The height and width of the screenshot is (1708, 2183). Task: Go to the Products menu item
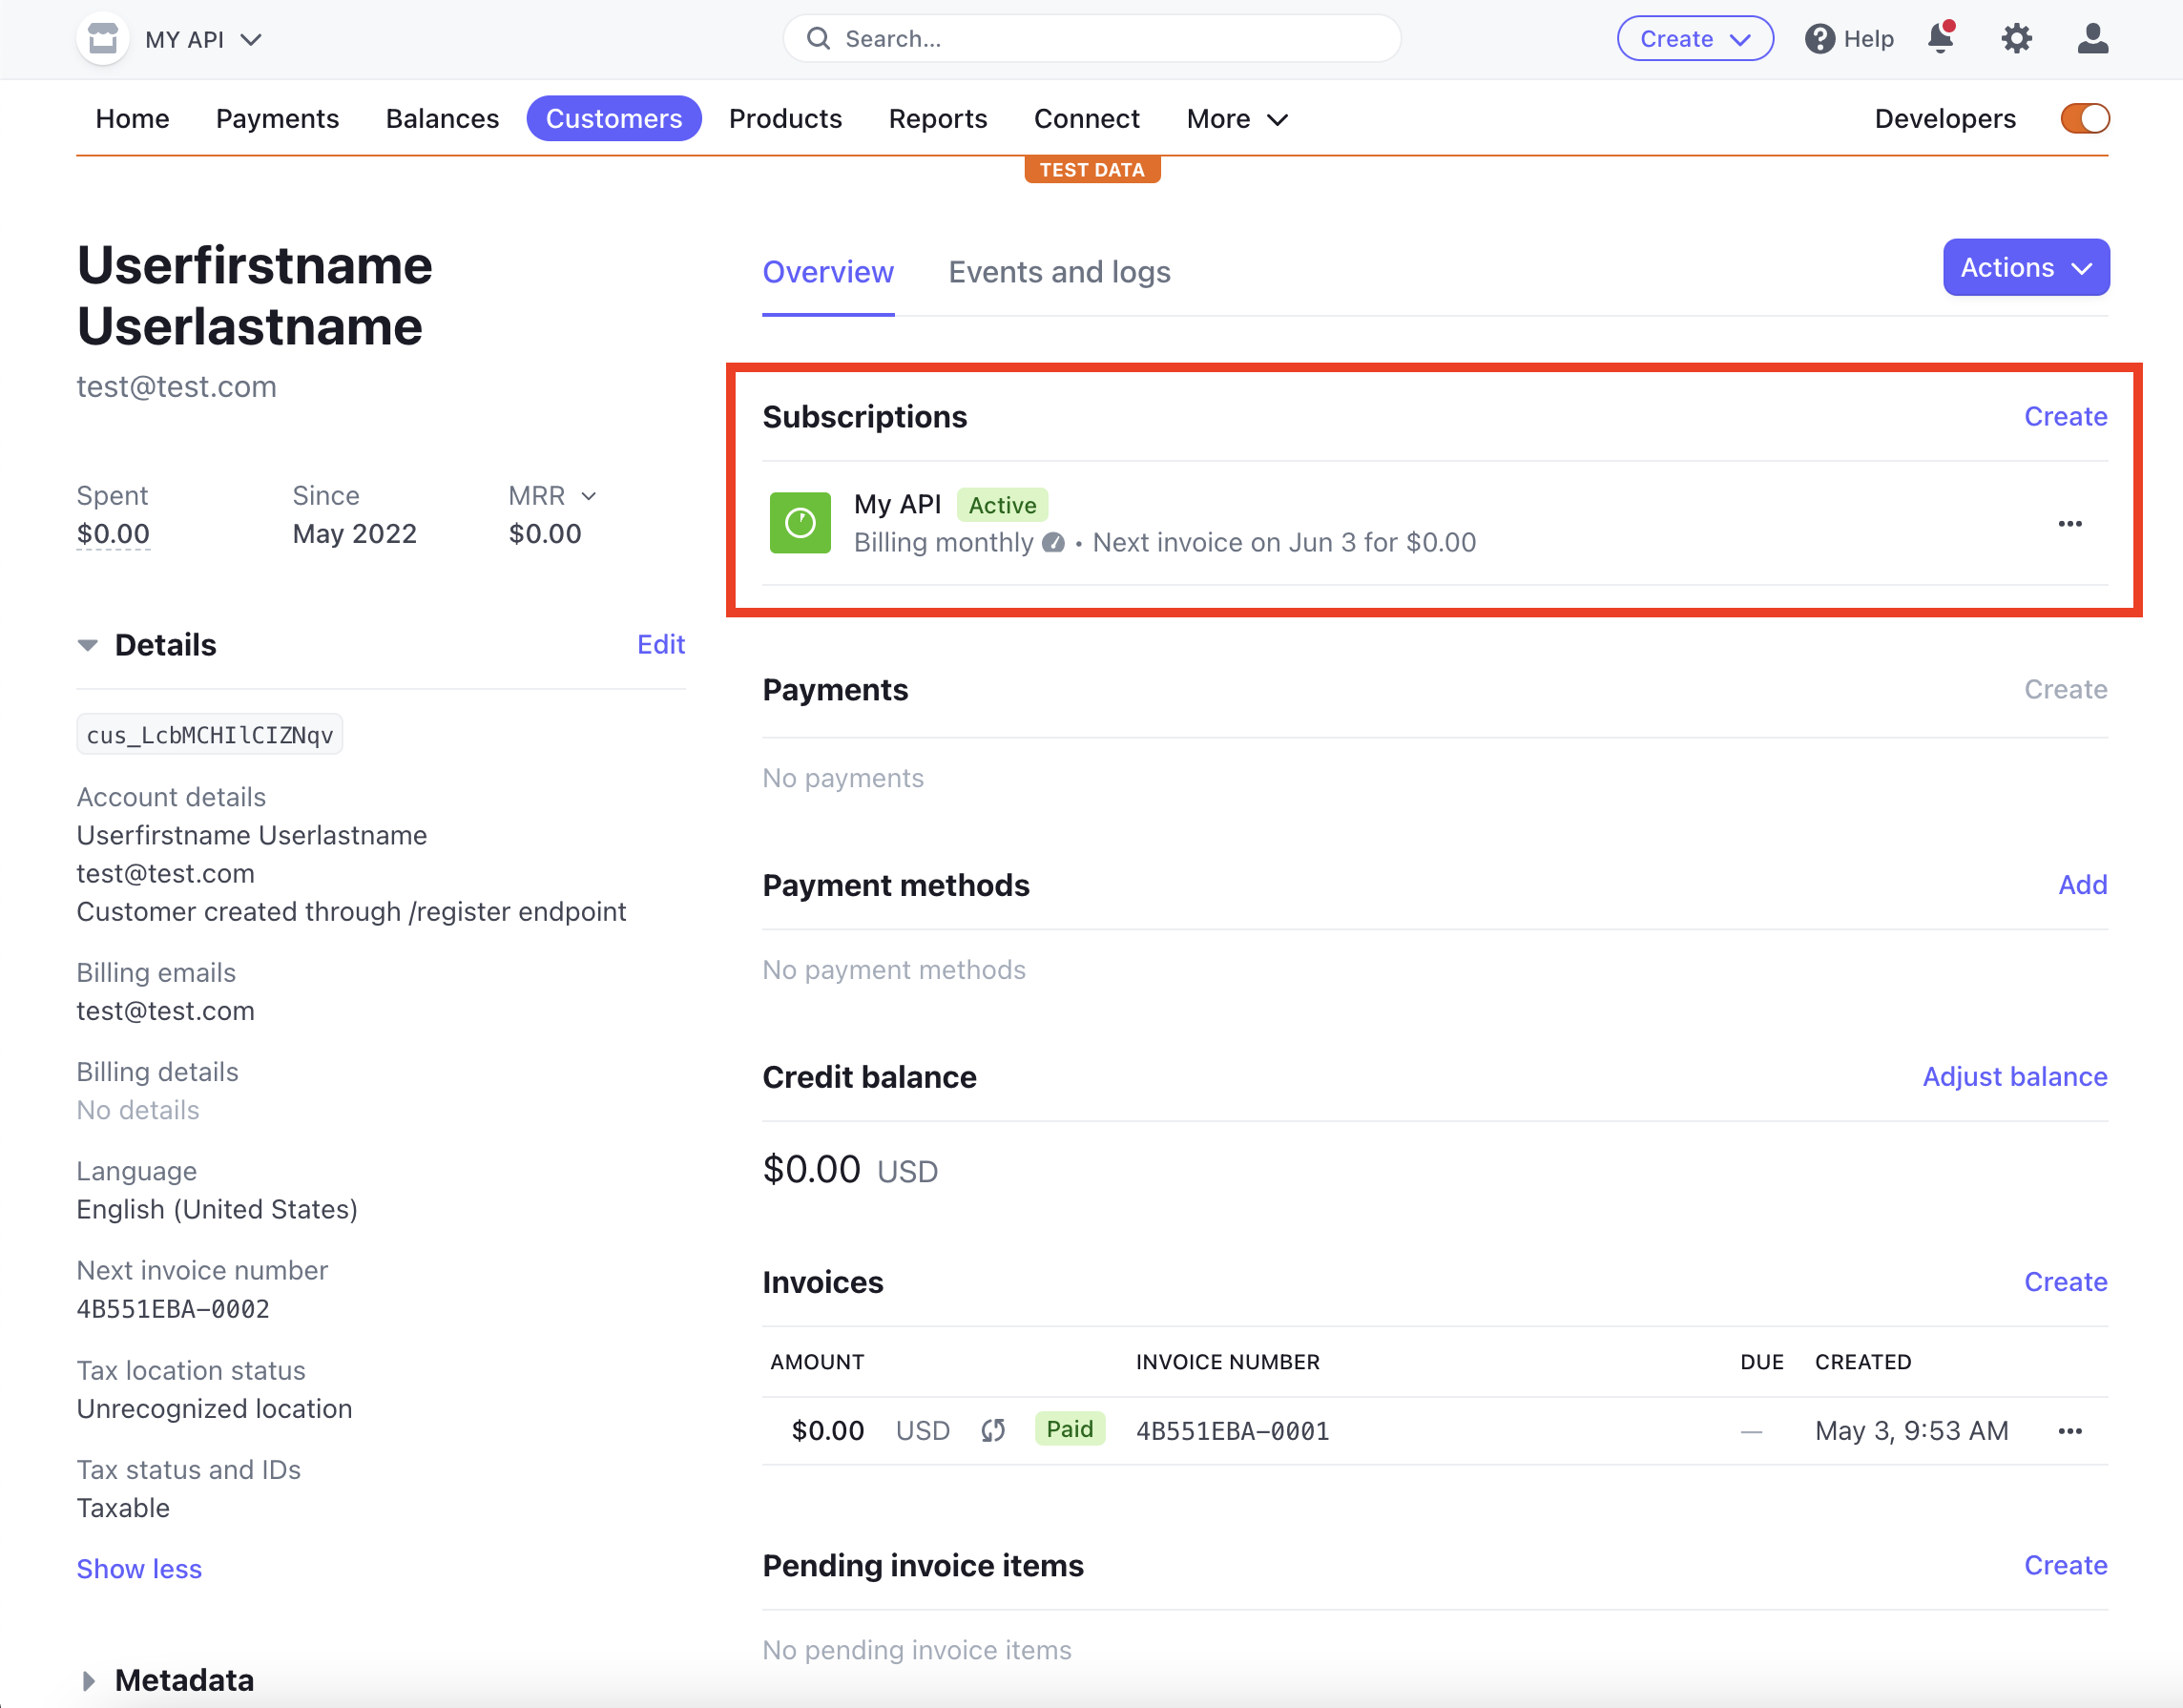785,118
